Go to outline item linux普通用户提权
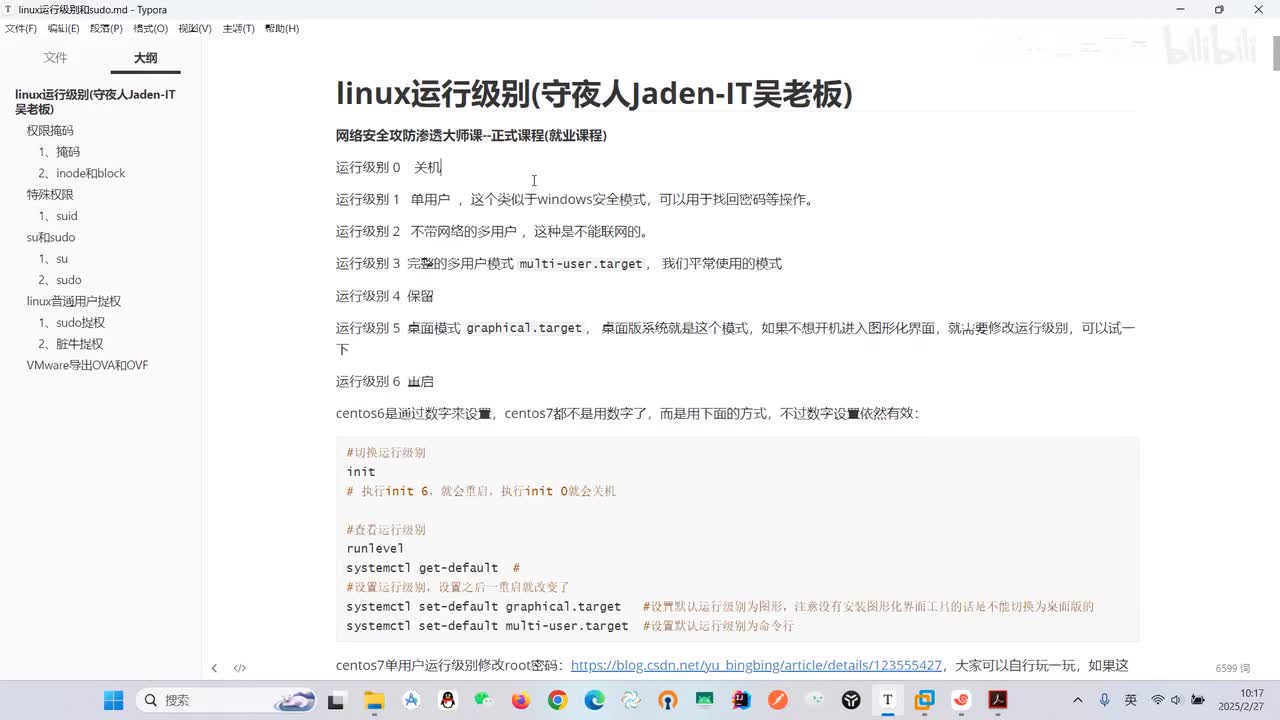 pos(74,301)
